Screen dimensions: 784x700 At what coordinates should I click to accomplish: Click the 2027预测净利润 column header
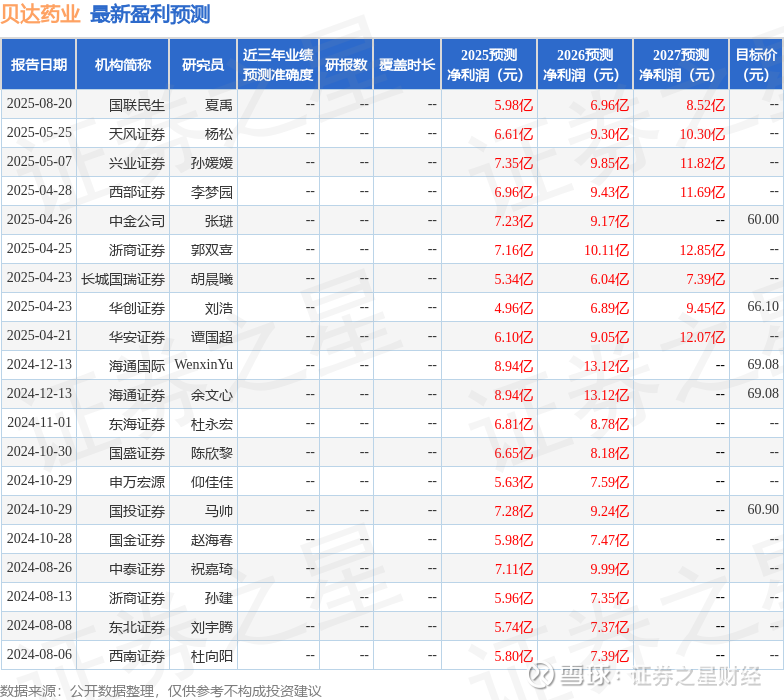(x=681, y=64)
